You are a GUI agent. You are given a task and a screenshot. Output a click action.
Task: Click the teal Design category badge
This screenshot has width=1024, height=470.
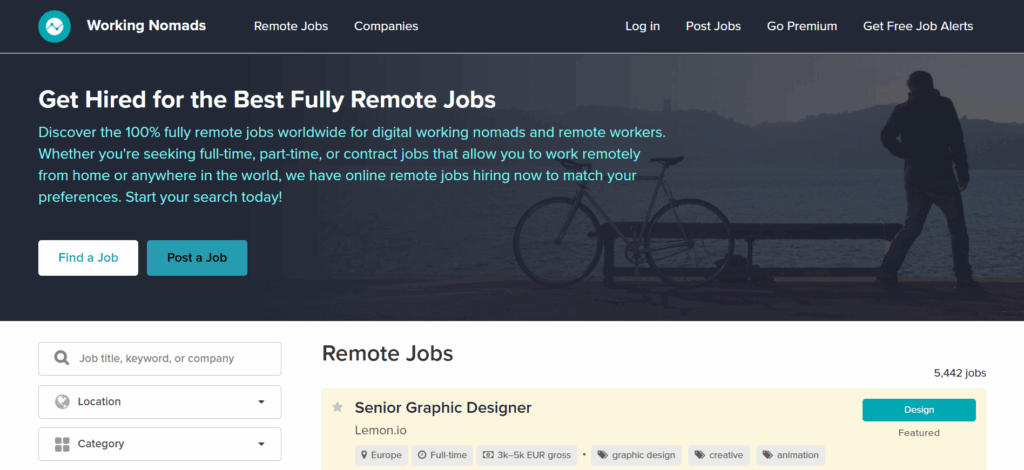(x=918, y=410)
